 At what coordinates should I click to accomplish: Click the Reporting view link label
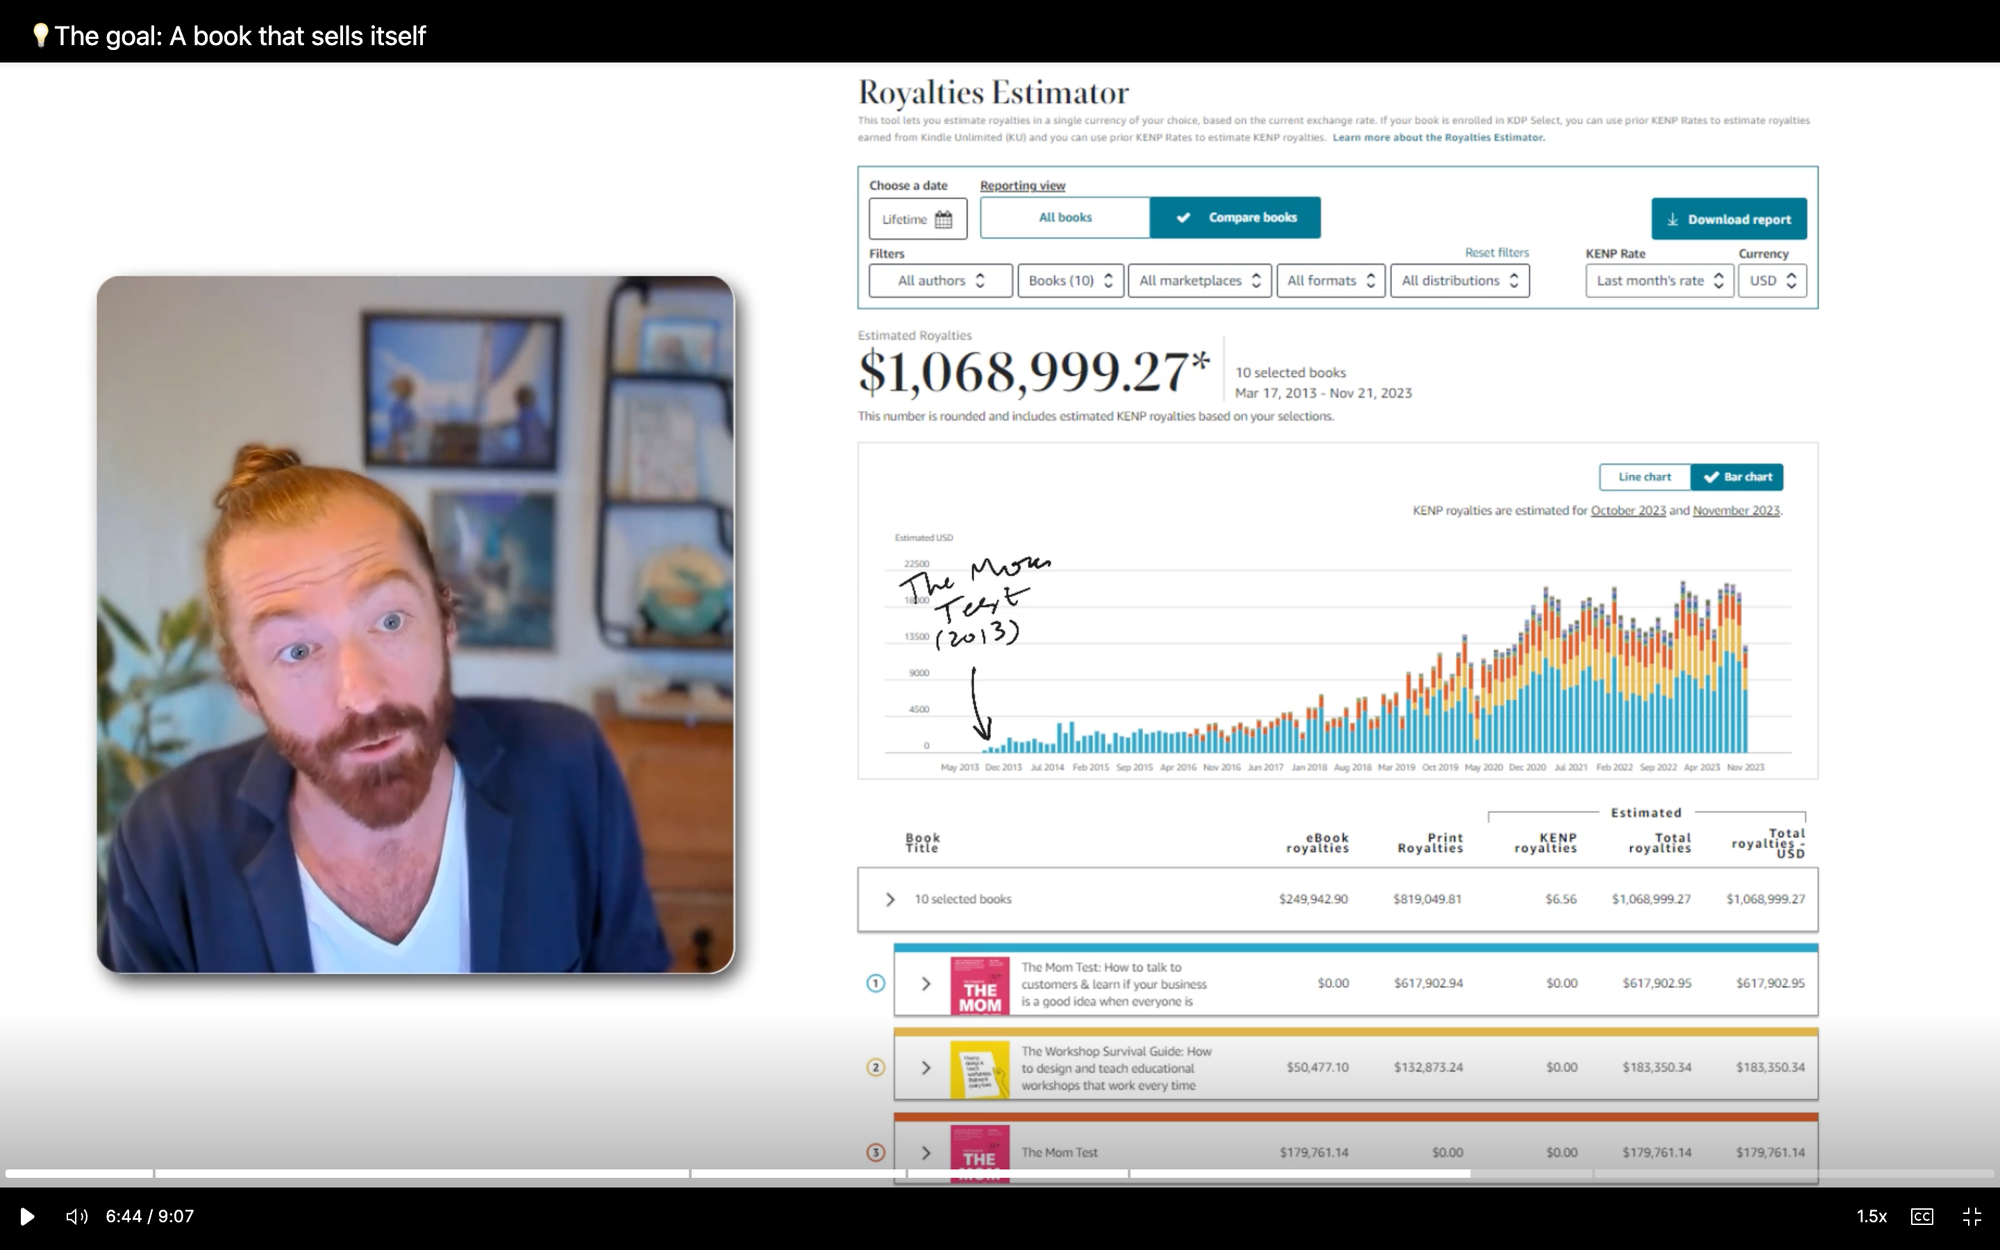(x=1022, y=186)
